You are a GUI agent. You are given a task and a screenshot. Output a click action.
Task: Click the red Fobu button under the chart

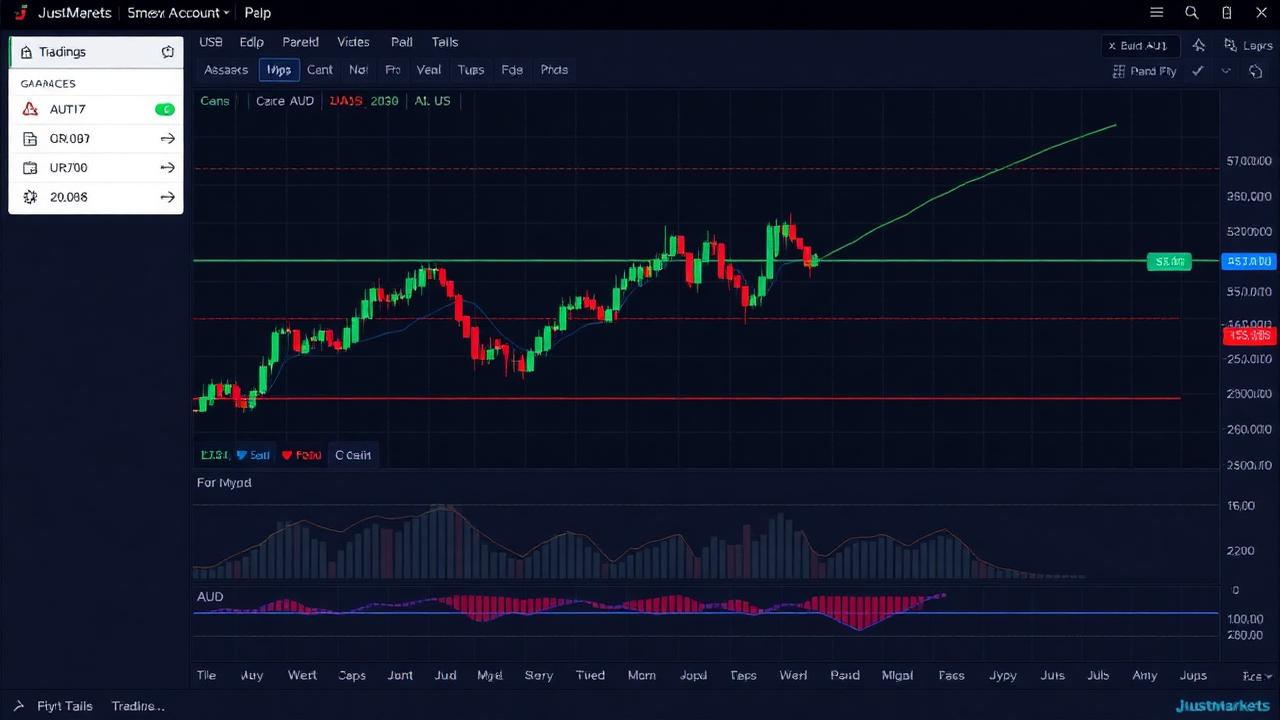(302, 455)
